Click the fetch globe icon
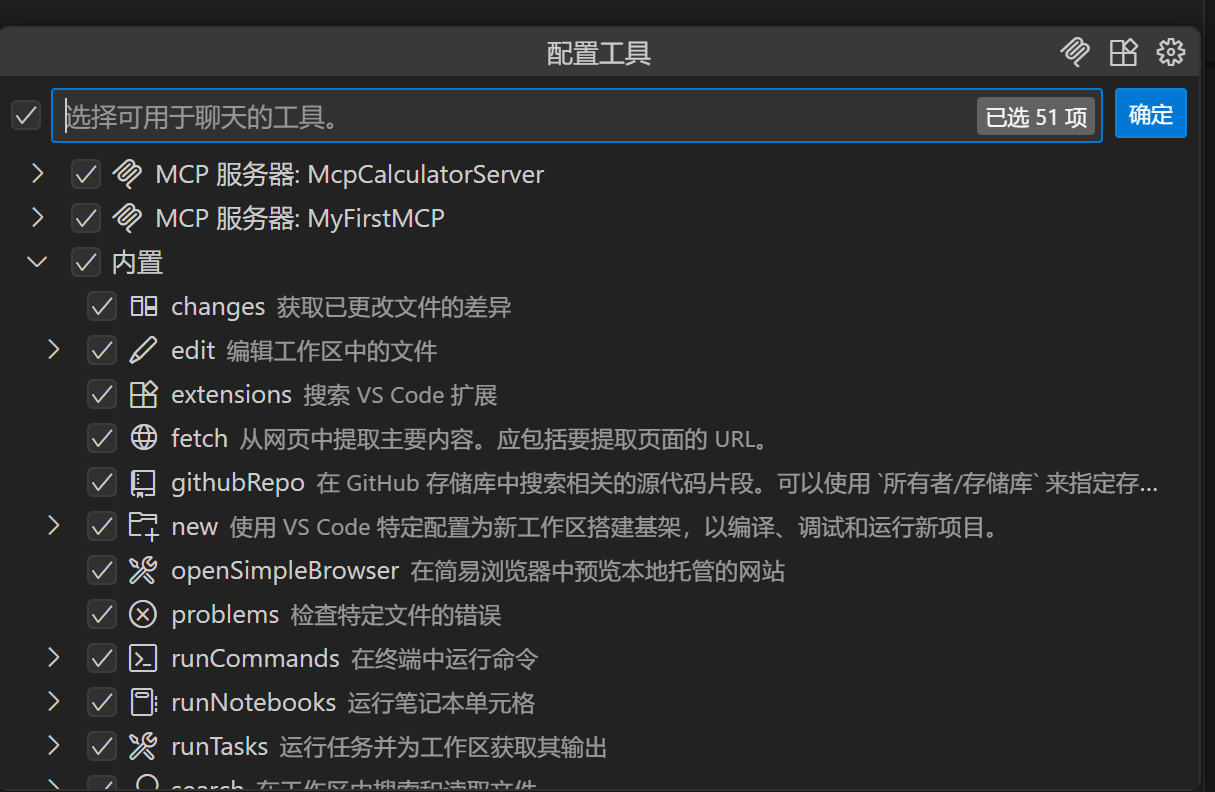Screen dimensions: 1215x792 [x=144, y=438]
